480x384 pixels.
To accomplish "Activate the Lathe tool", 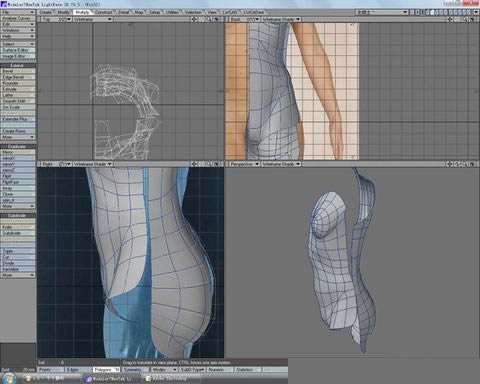I will click(18, 95).
